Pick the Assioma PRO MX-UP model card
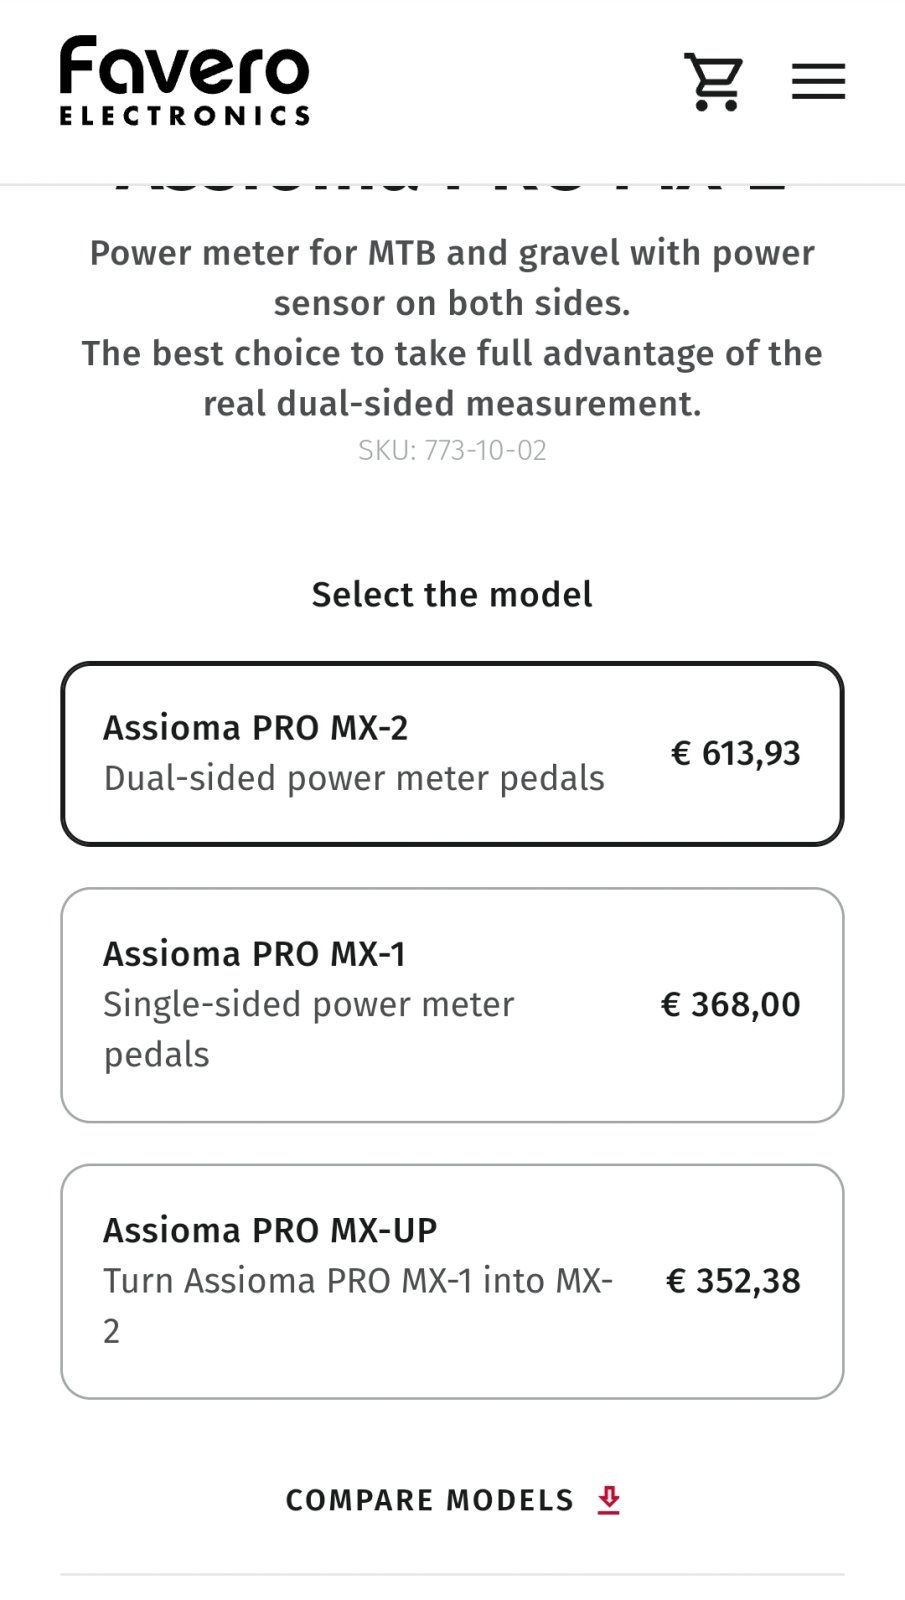This screenshot has width=905, height=1600. 452,1281
